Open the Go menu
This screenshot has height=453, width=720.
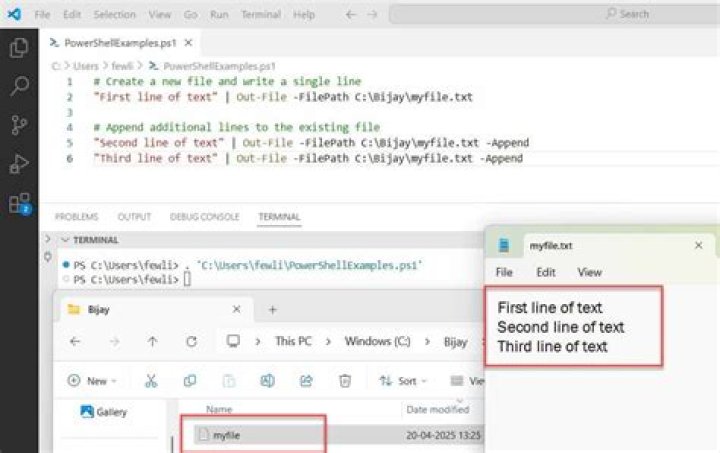[191, 15]
